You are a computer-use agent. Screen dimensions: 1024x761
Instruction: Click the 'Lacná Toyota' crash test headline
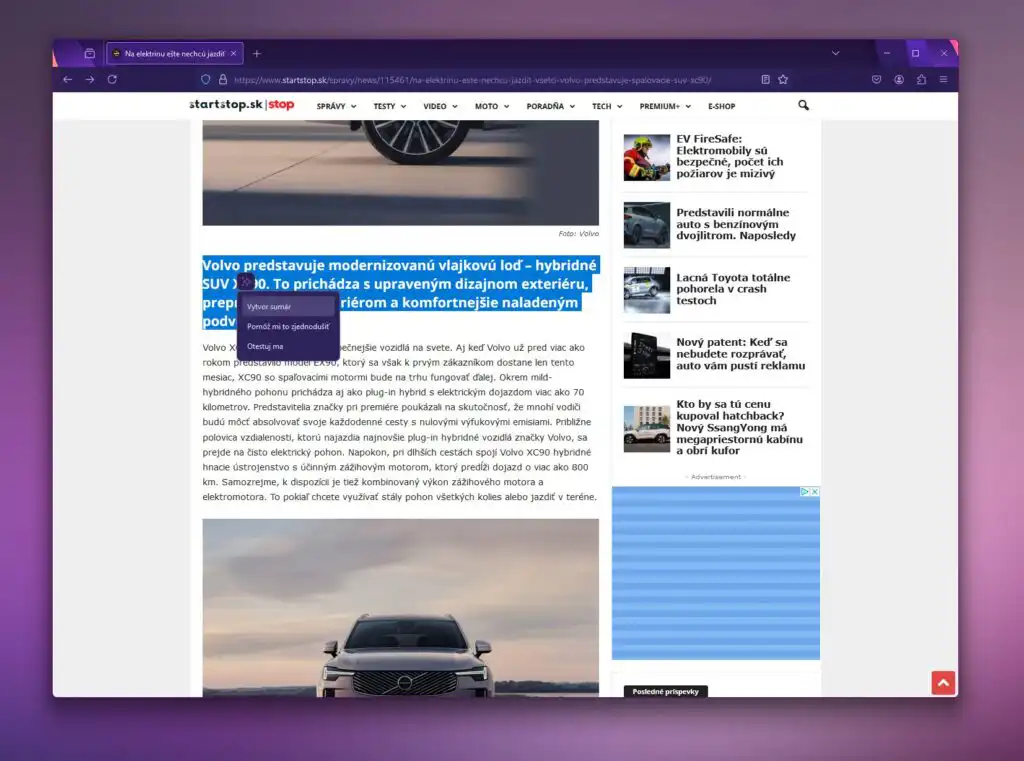tap(734, 290)
